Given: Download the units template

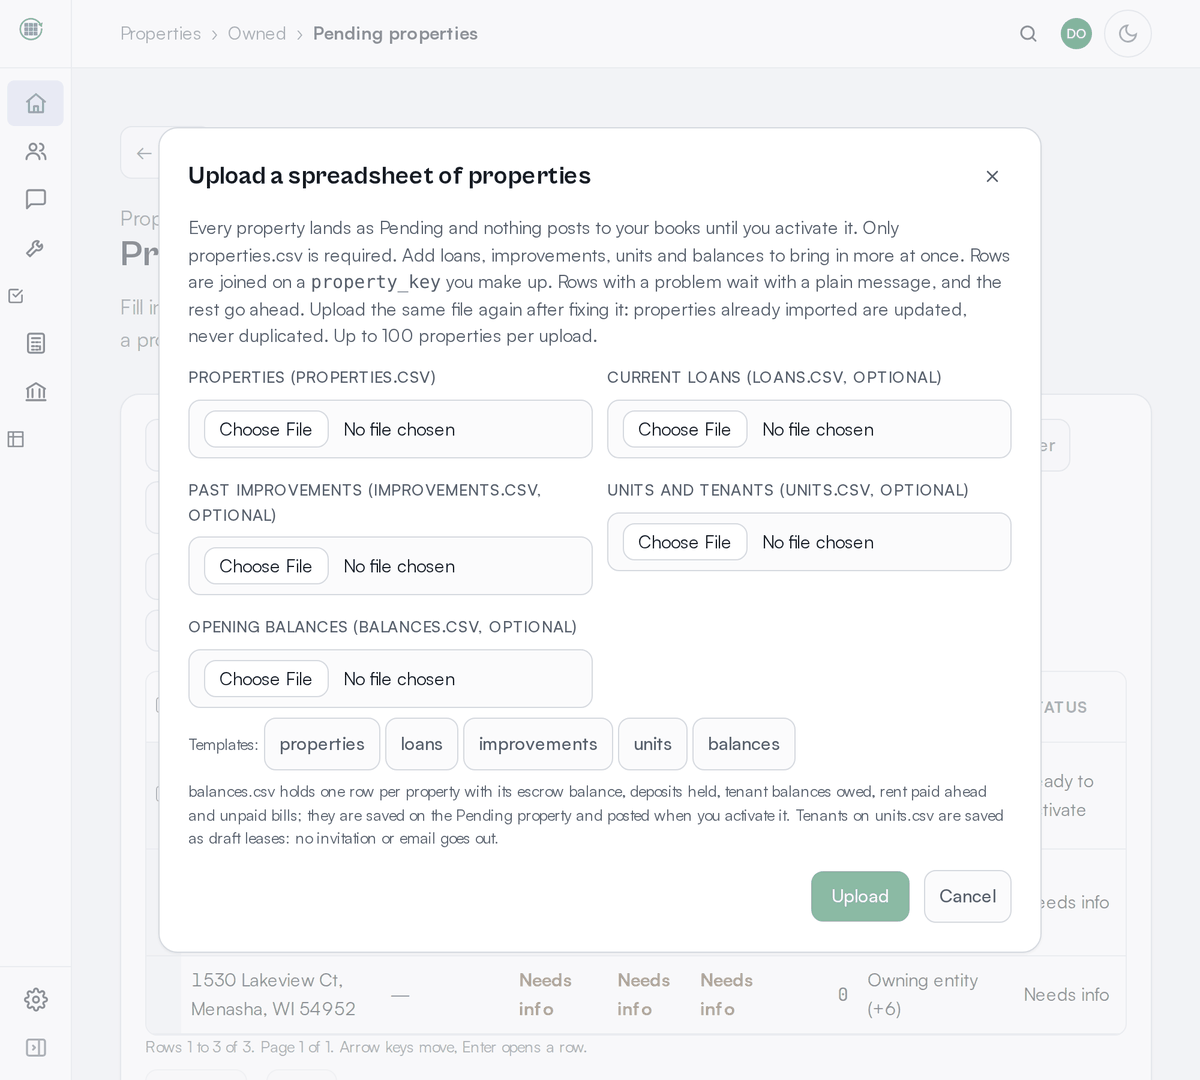Looking at the screenshot, I should click(653, 744).
